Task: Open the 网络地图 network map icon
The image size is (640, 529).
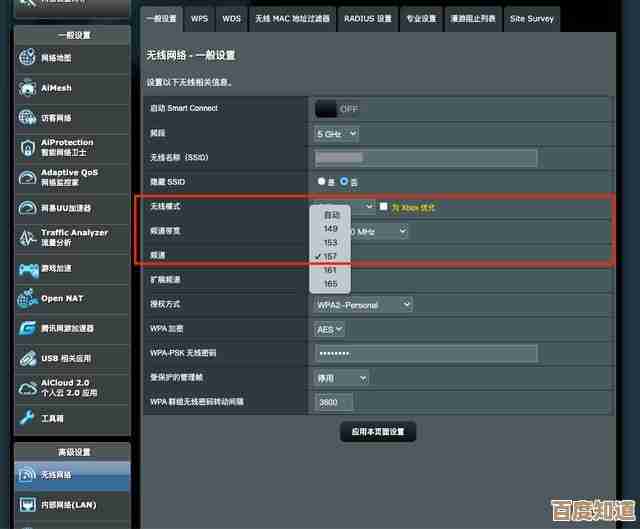Action: (27, 58)
